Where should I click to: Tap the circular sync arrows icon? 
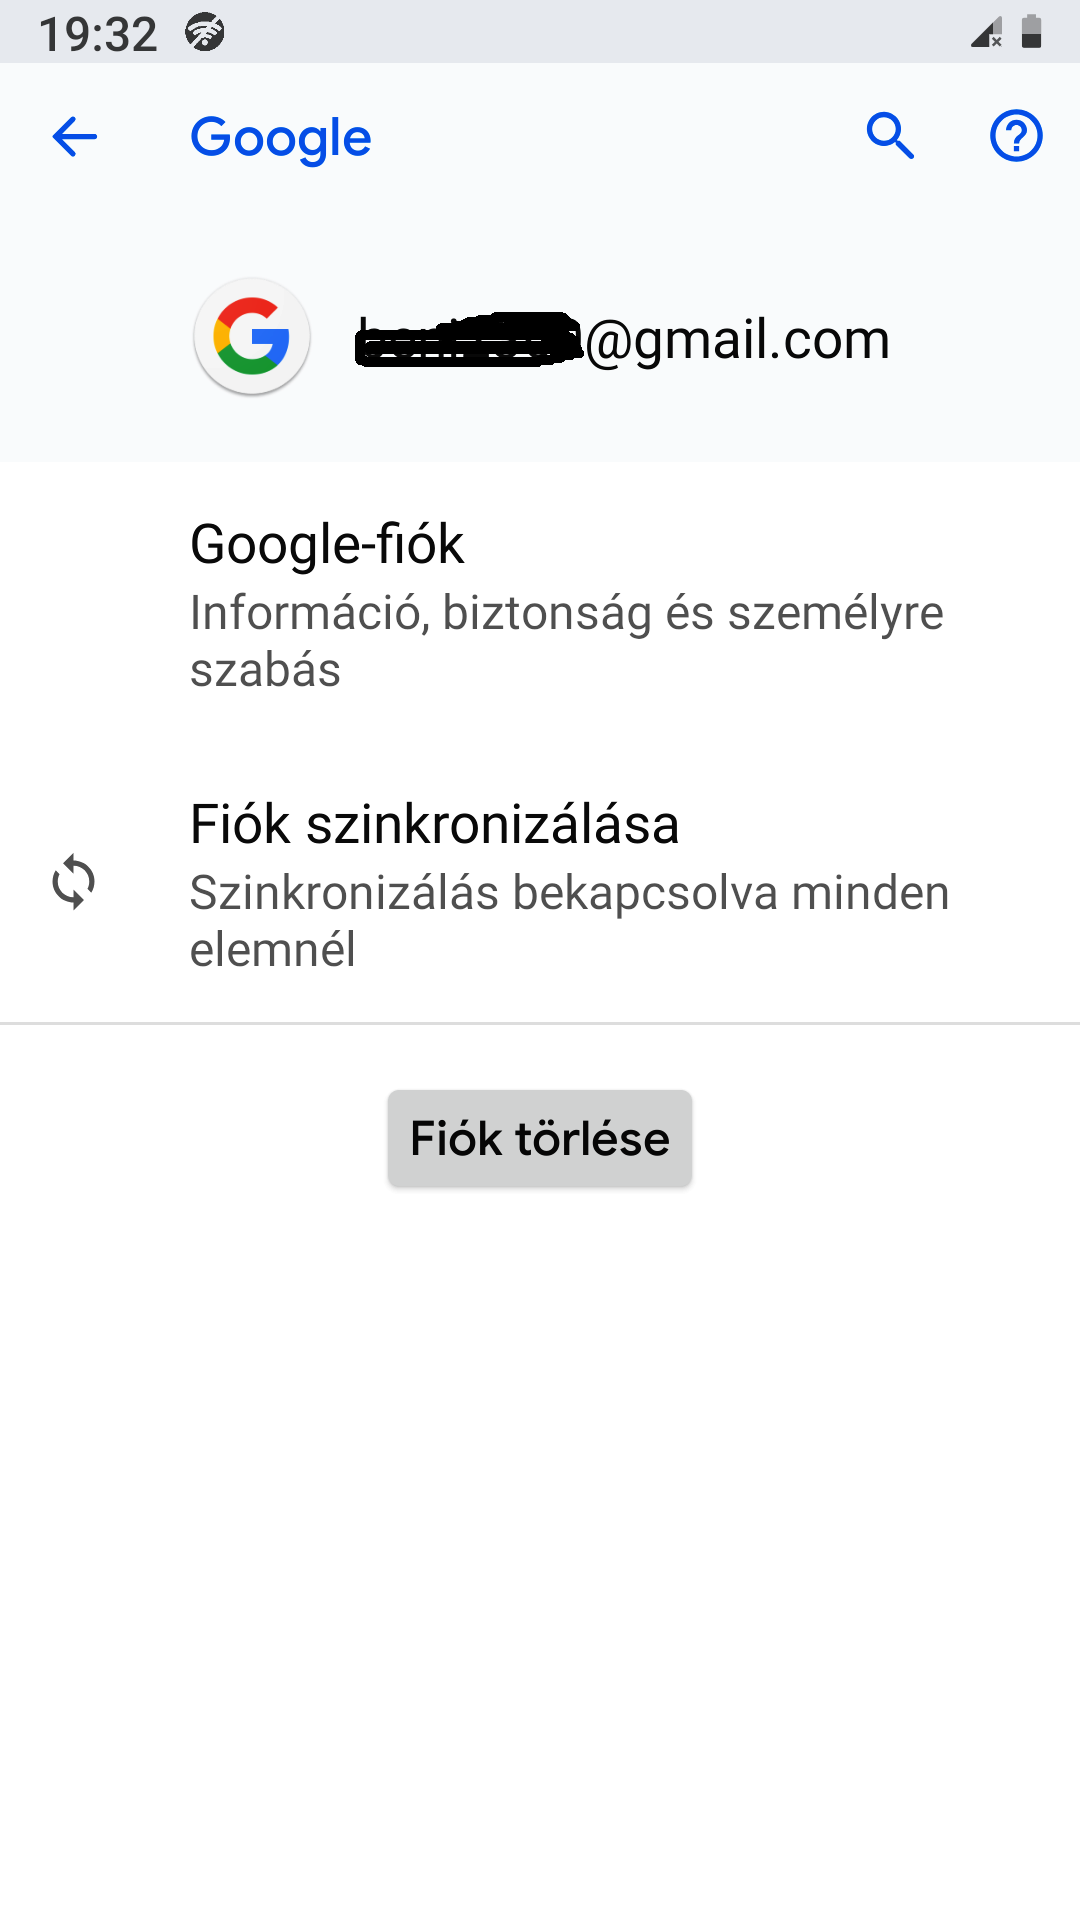pyautogui.click(x=74, y=882)
